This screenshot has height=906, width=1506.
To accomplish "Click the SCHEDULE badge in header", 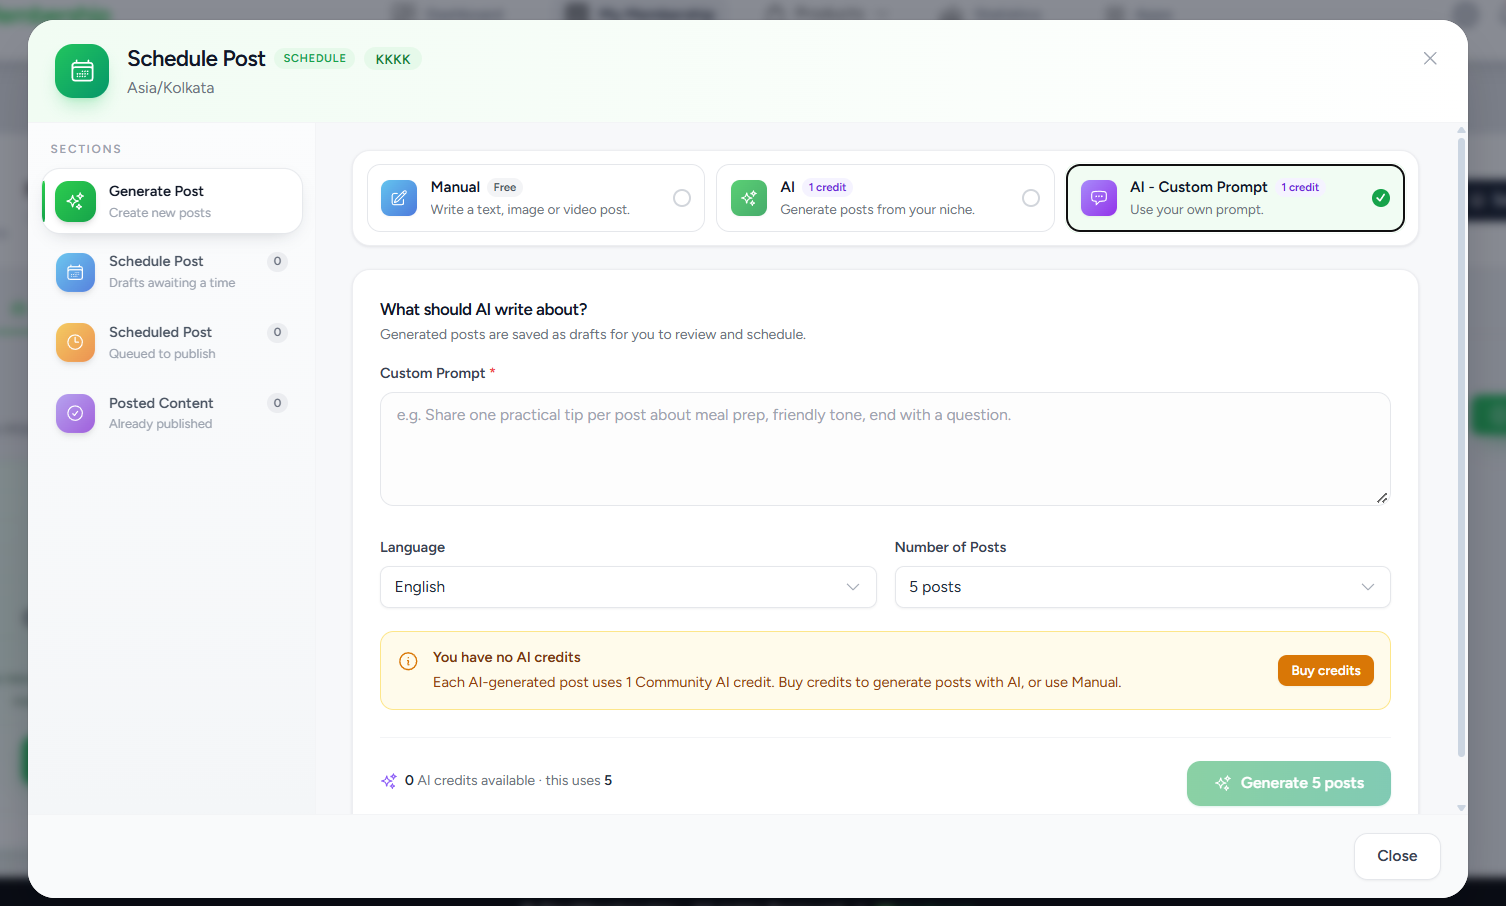I will pyautogui.click(x=315, y=58).
